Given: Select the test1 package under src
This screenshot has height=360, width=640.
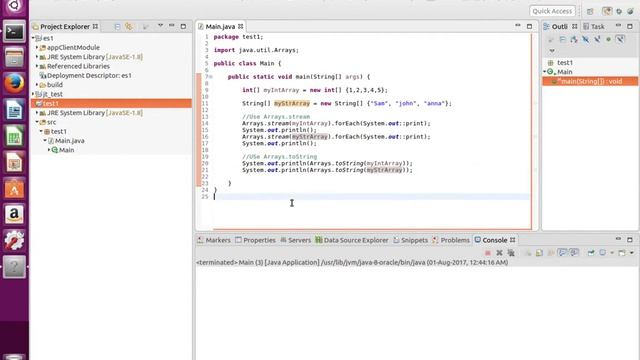Looking at the screenshot, I should coord(55,131).
